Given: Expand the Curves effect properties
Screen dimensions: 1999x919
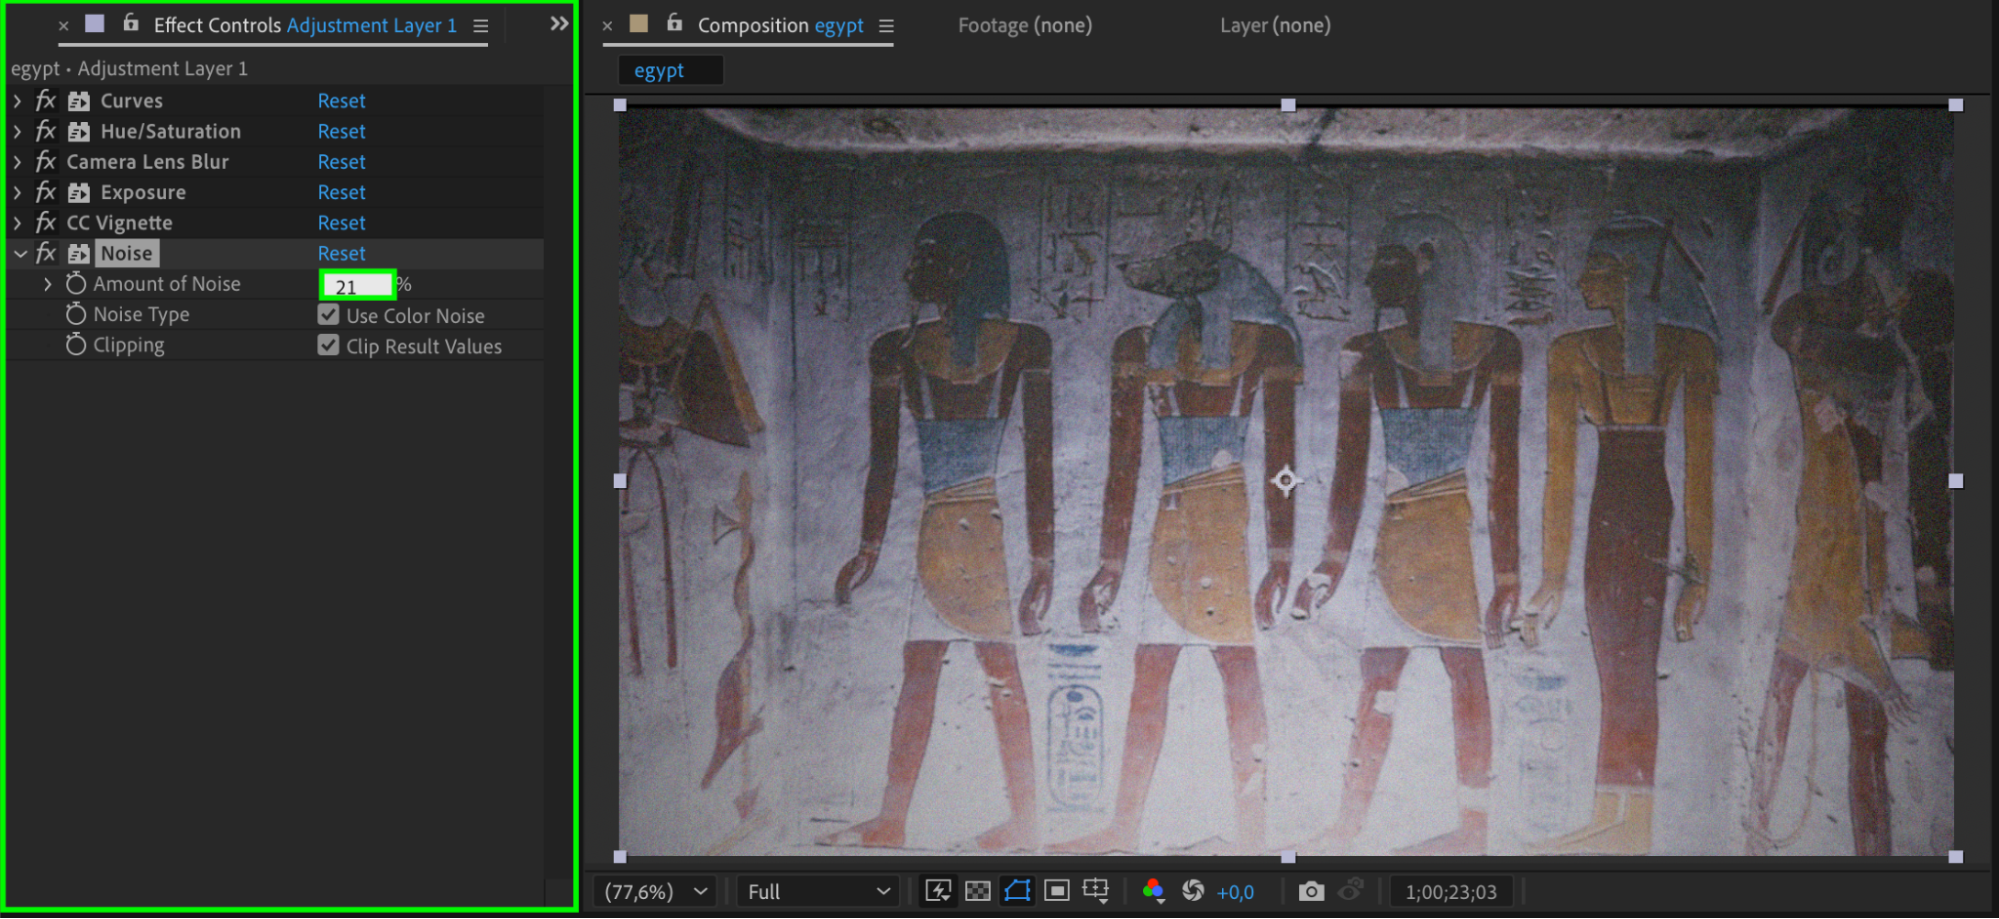Looking at the screenshot, I should 18,101.
